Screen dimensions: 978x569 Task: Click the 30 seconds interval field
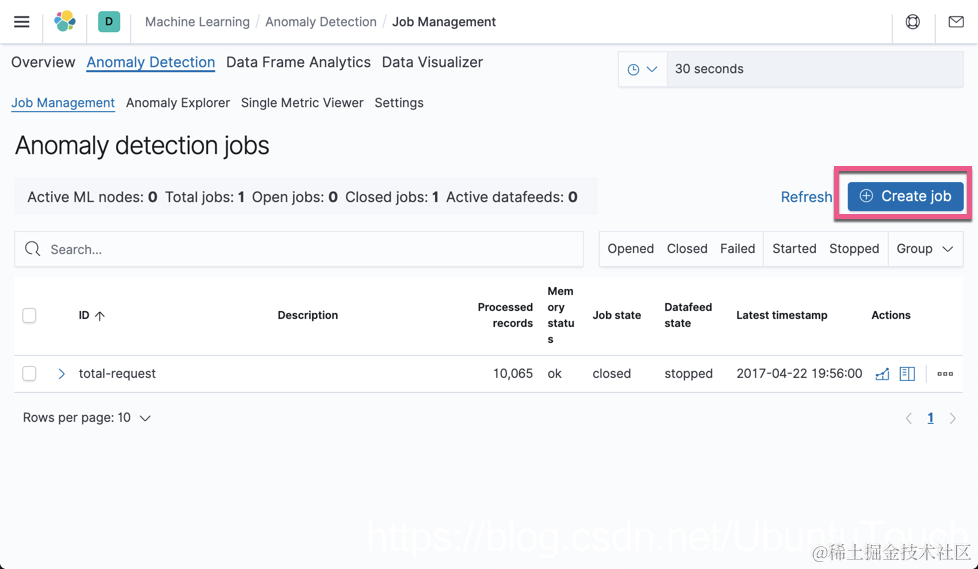815,69
